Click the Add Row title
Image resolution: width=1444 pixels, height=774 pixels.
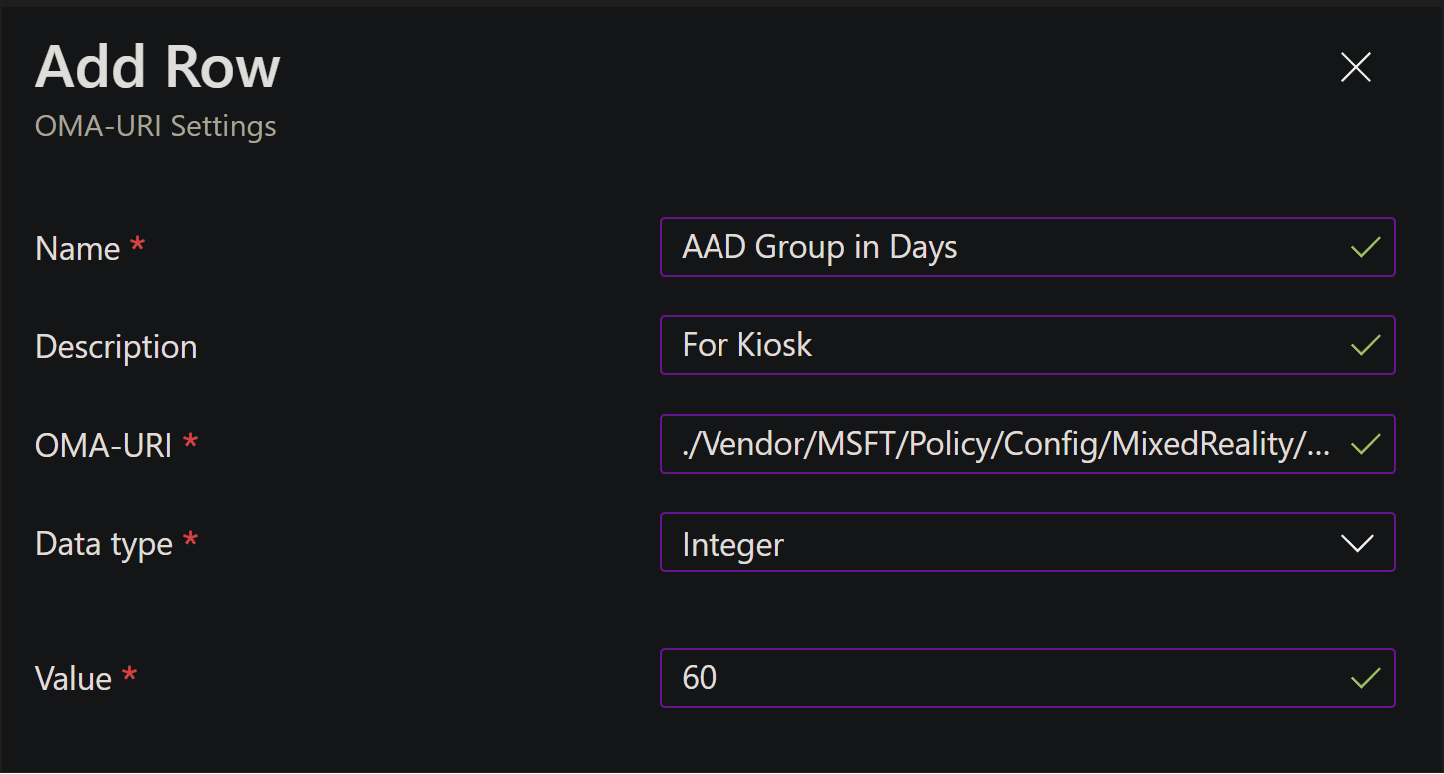tap(156, 66)
